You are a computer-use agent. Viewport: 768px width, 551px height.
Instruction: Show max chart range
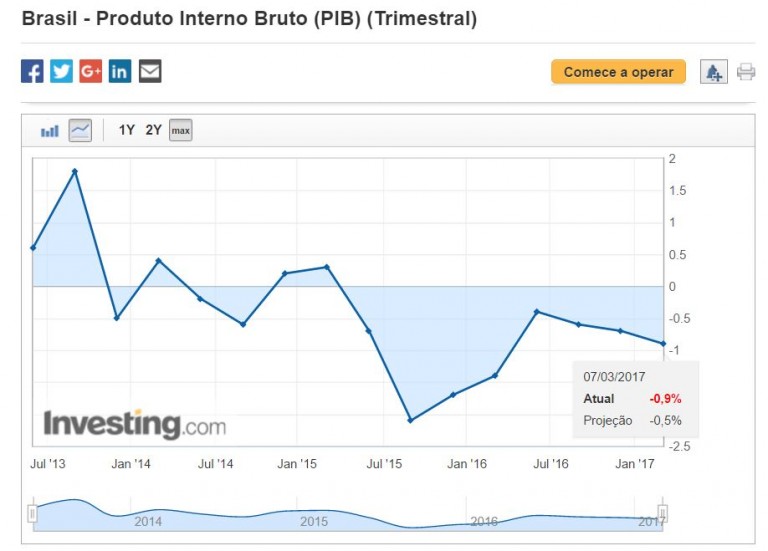click(180, 130)
